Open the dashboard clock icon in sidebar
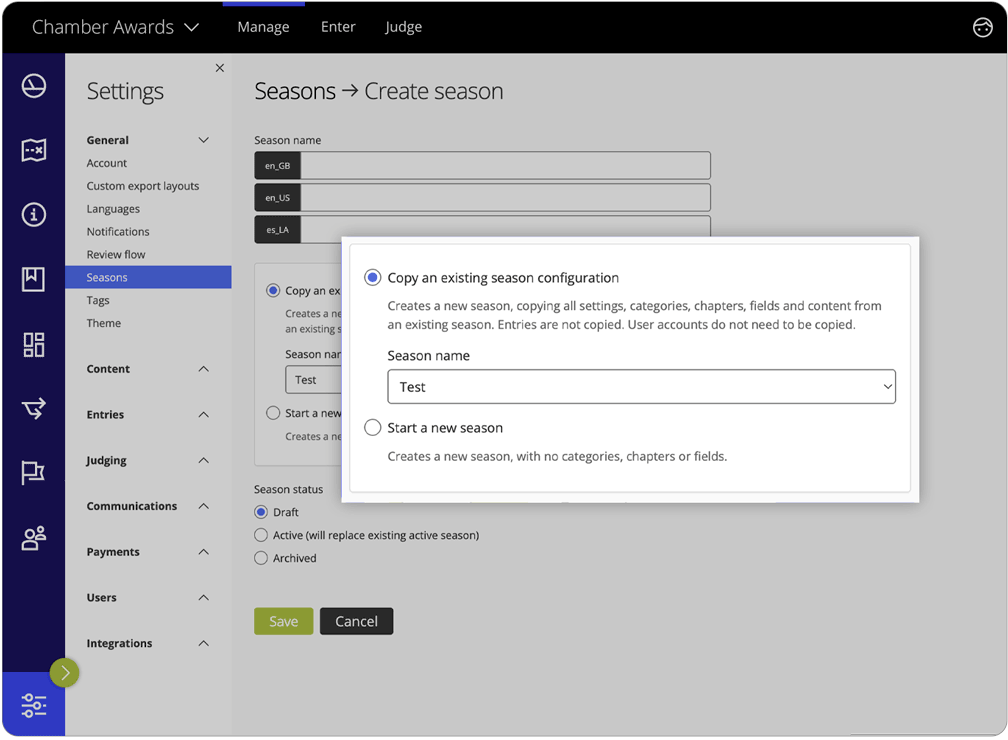The width and height of the screenshot is (1008, 740). 33,85
